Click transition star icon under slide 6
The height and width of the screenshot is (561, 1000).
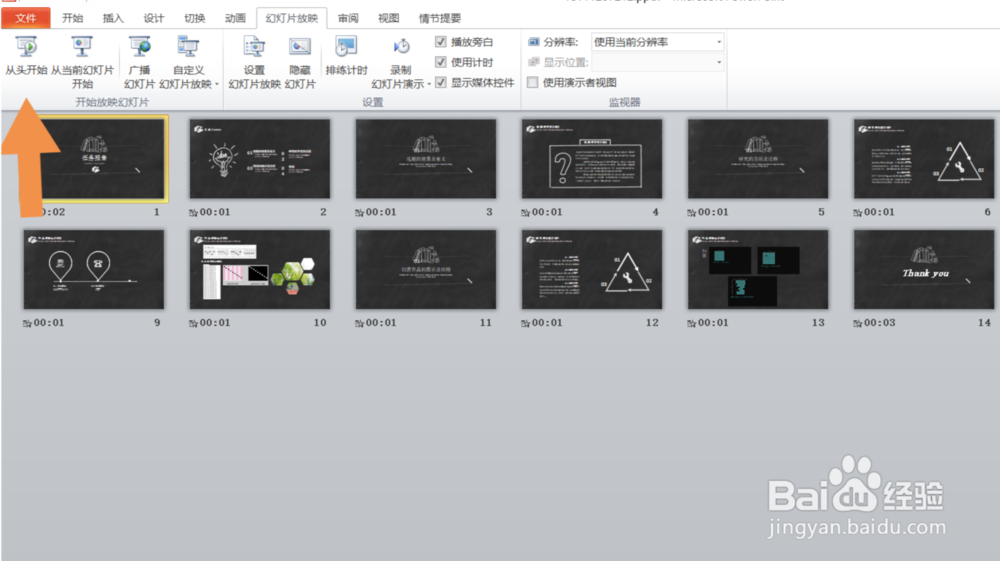click(x=858, y=213)
